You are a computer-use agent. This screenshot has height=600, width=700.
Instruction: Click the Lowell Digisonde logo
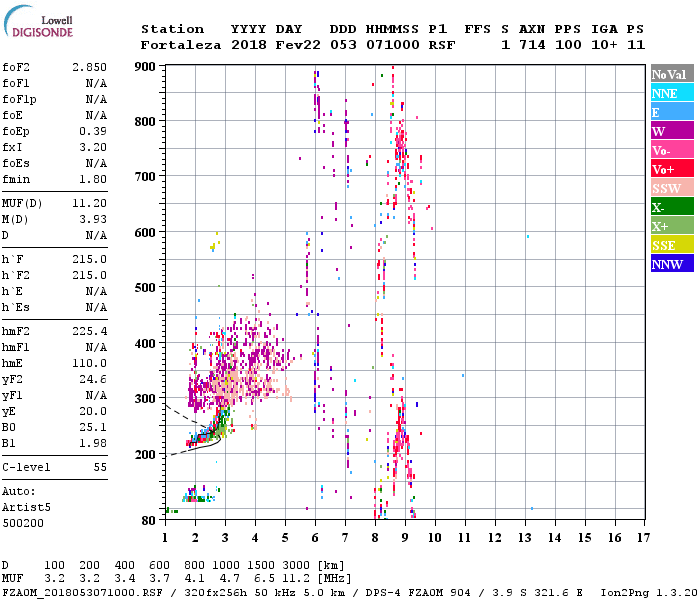(x=38, y=21)
